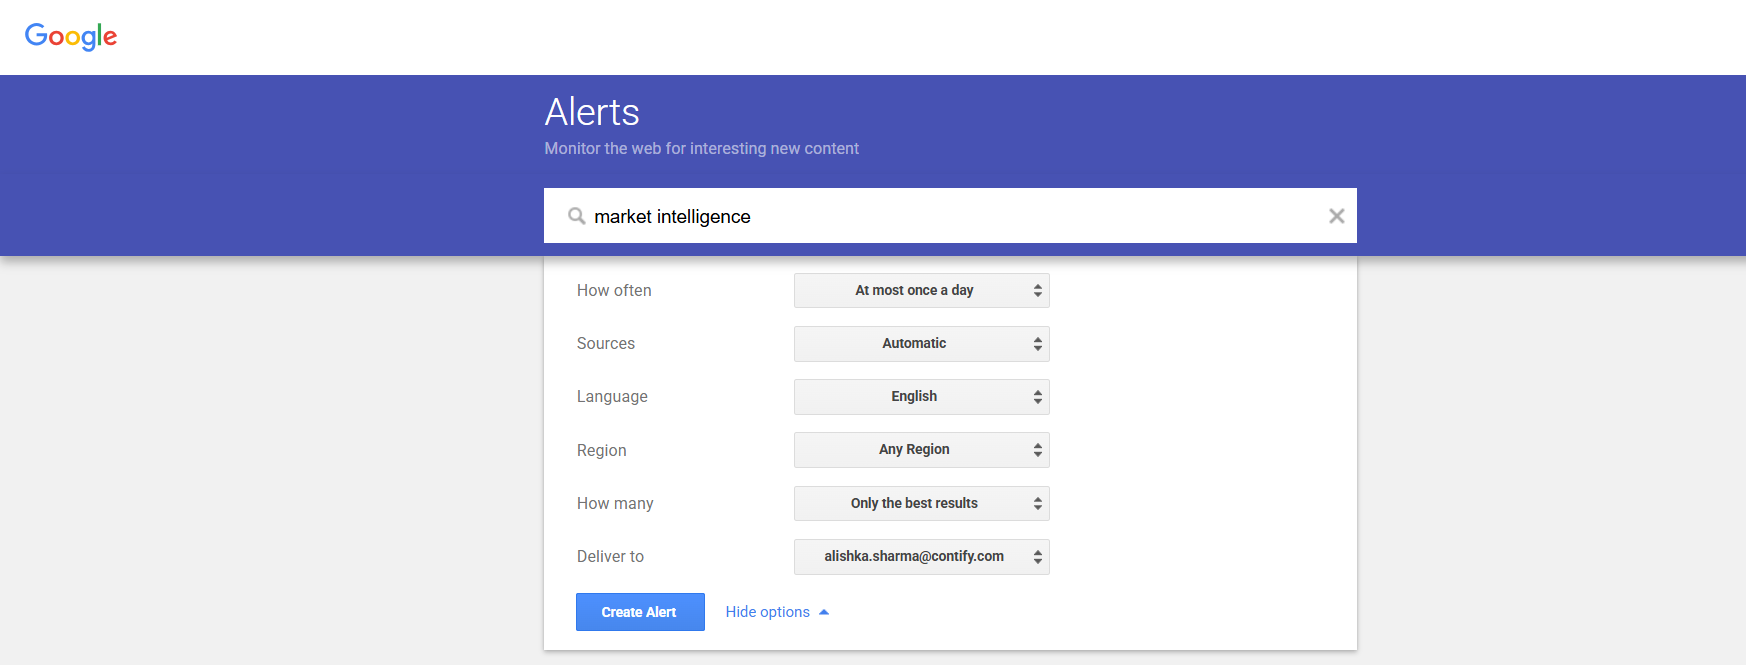Image resolution: width=1746 pixels, height=665 pixels.
Task: Open the Deliver to email dropdown
Action: [x=921, y=557]
